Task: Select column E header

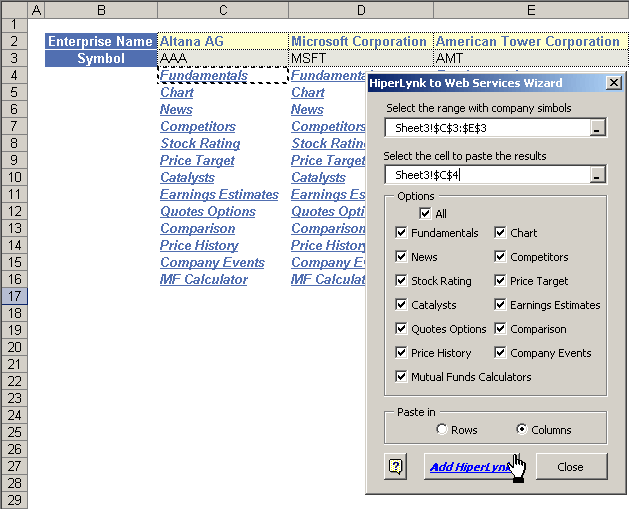Action: 531,10
